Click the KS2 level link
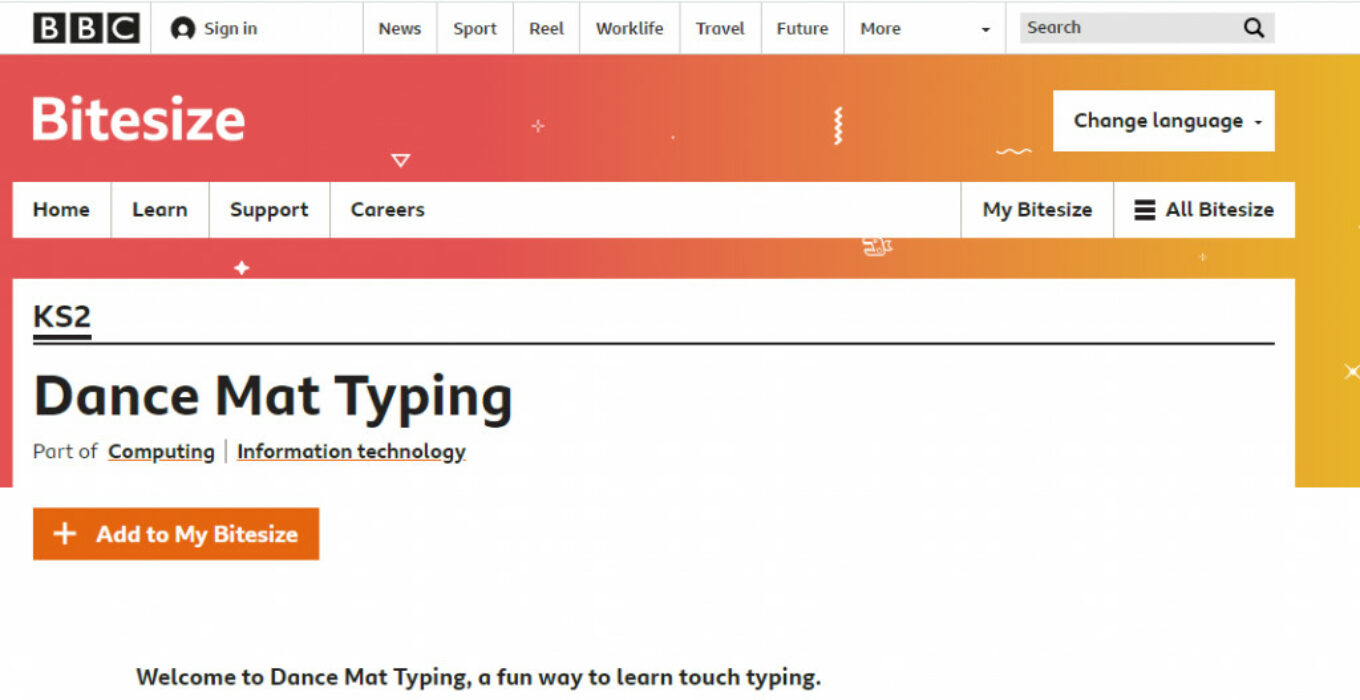The image size is (1360, 700). tap(62, 318)
